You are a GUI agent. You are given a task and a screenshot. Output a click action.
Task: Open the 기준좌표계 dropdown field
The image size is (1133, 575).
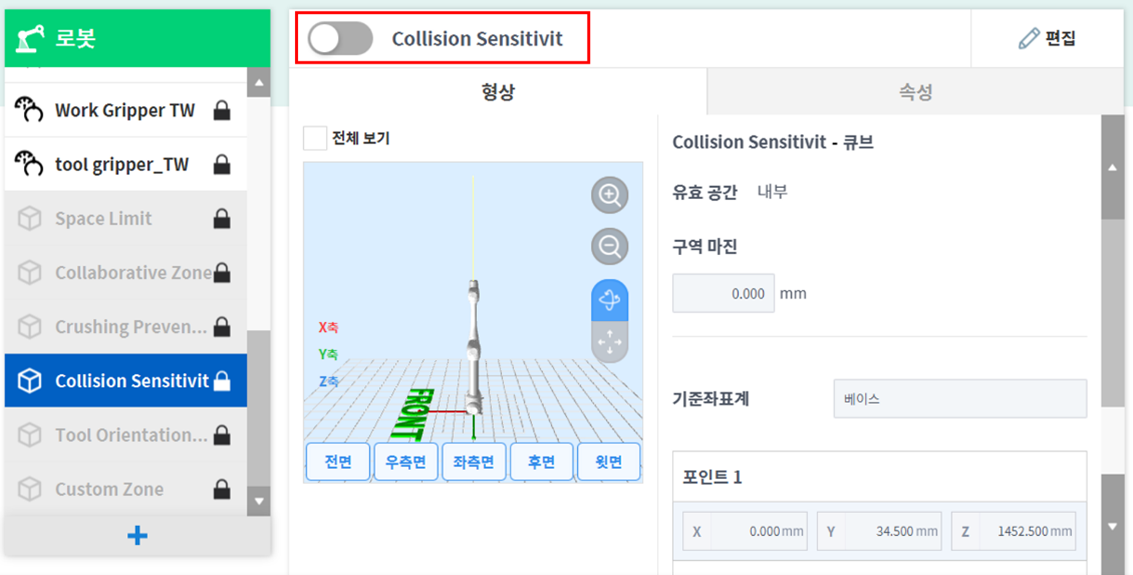[x=959, y=399]
